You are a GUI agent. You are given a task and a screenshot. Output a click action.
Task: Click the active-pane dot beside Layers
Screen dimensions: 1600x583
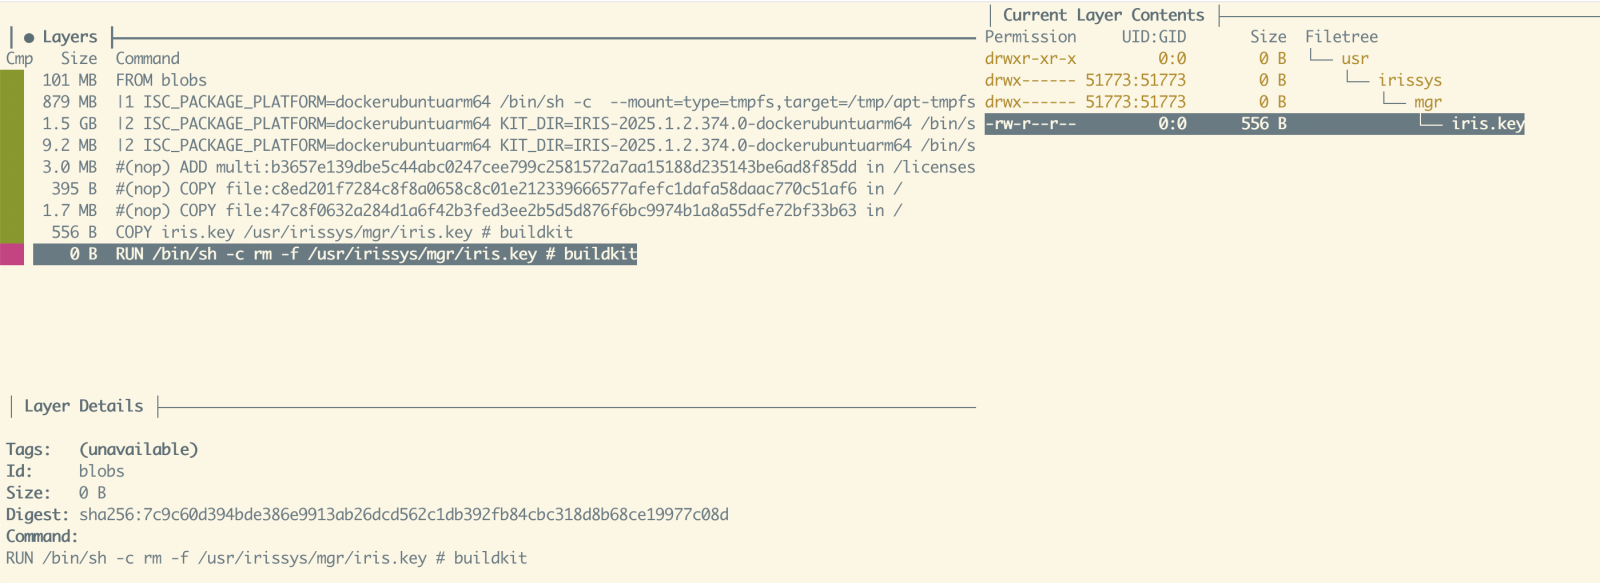[29, 38]
